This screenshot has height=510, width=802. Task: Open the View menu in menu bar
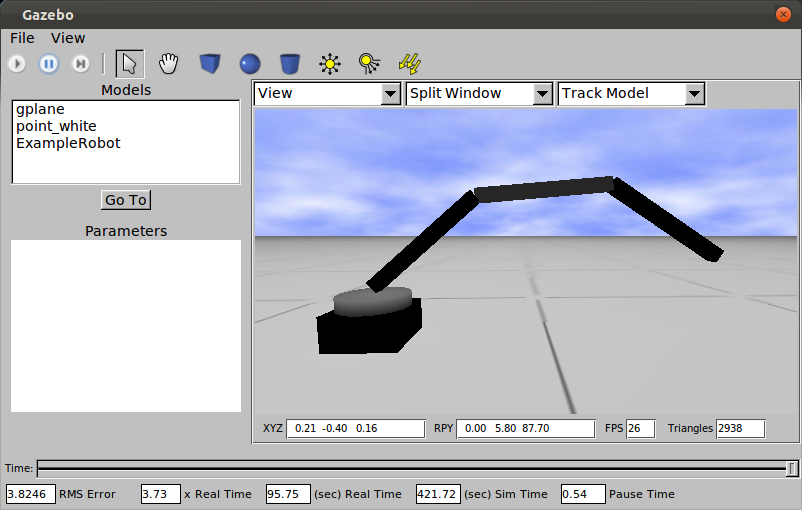68,38
